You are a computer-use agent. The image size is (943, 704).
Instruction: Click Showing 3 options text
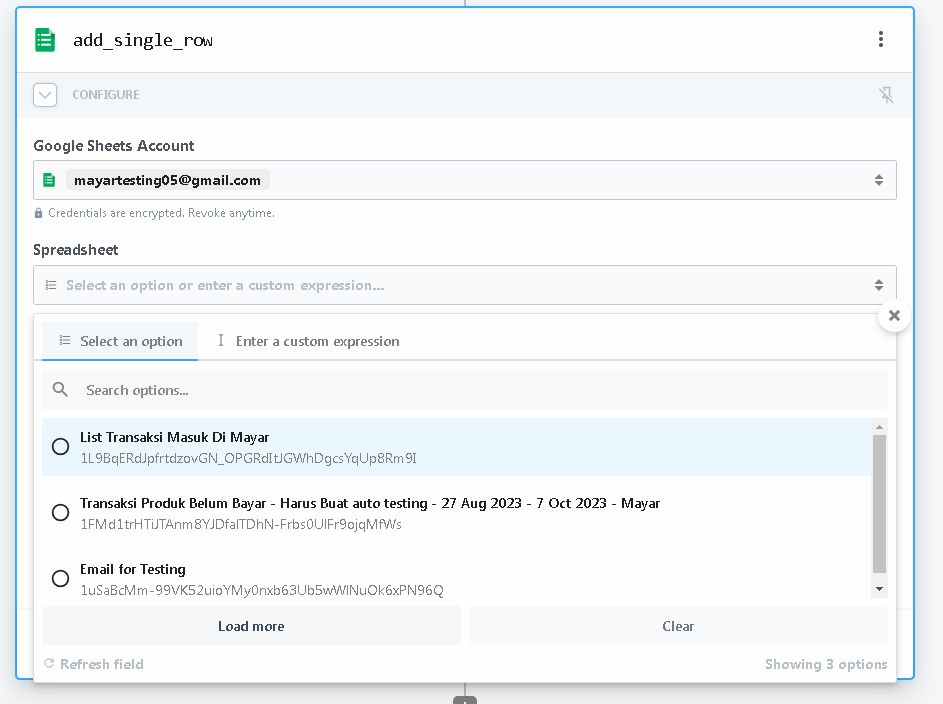pyautogui.click(x=826, y=664)
